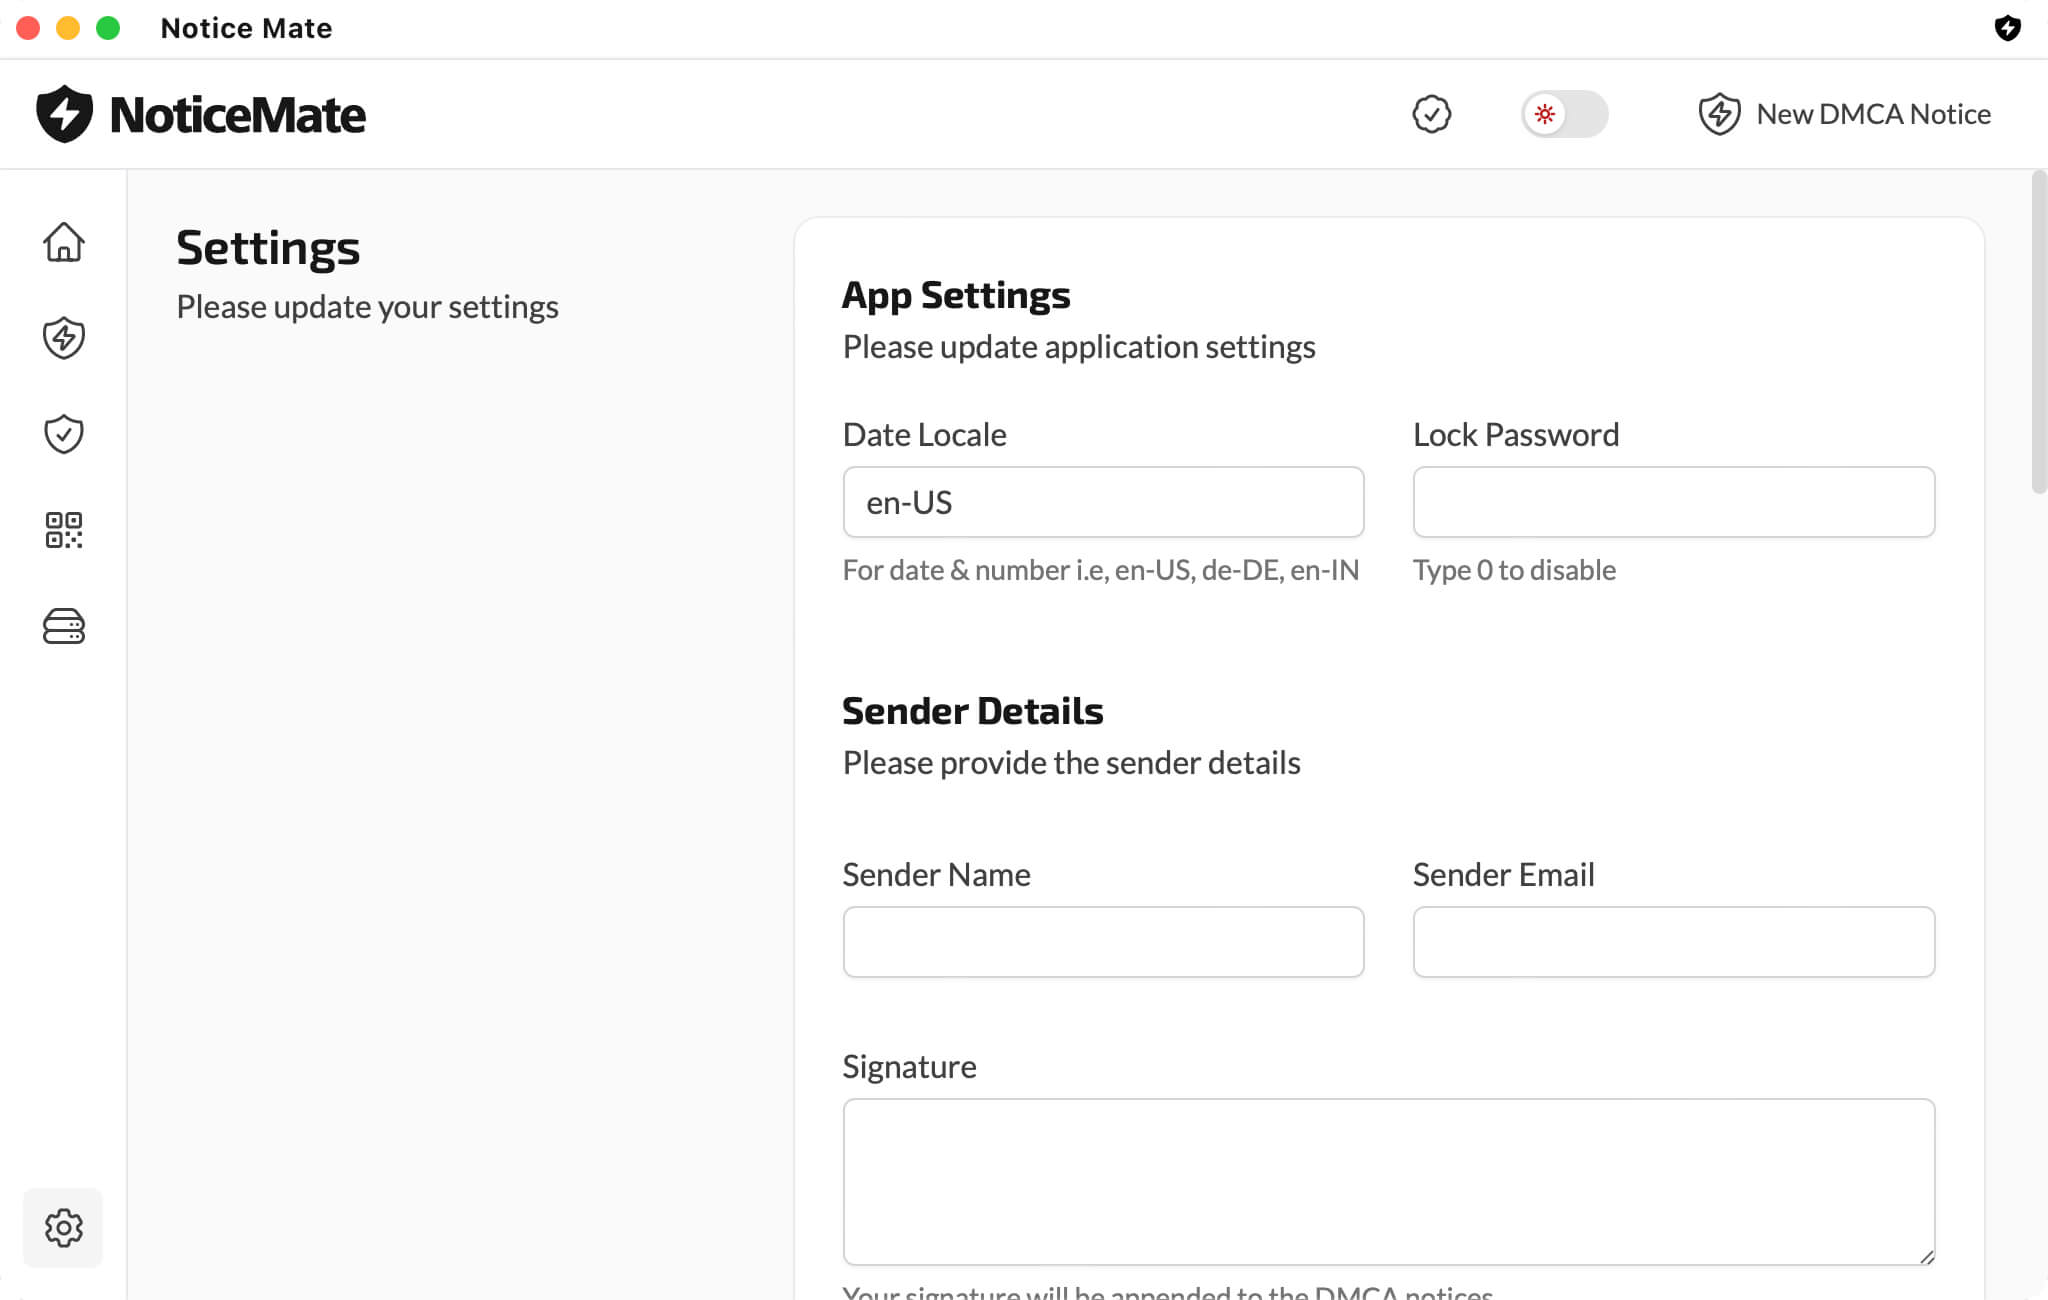Image resolution: width=2048 pixels, height=1300 pixels.
Task: Open the verification shield-check sidebar section
Action: [x=63, y=433]
